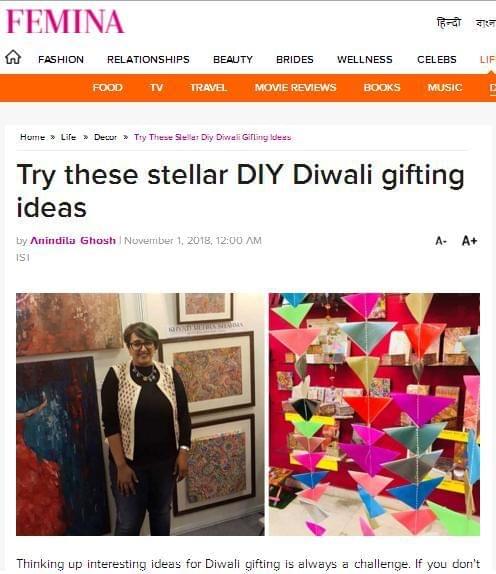Click the Decor breadcrumb link

click(105, 137)
